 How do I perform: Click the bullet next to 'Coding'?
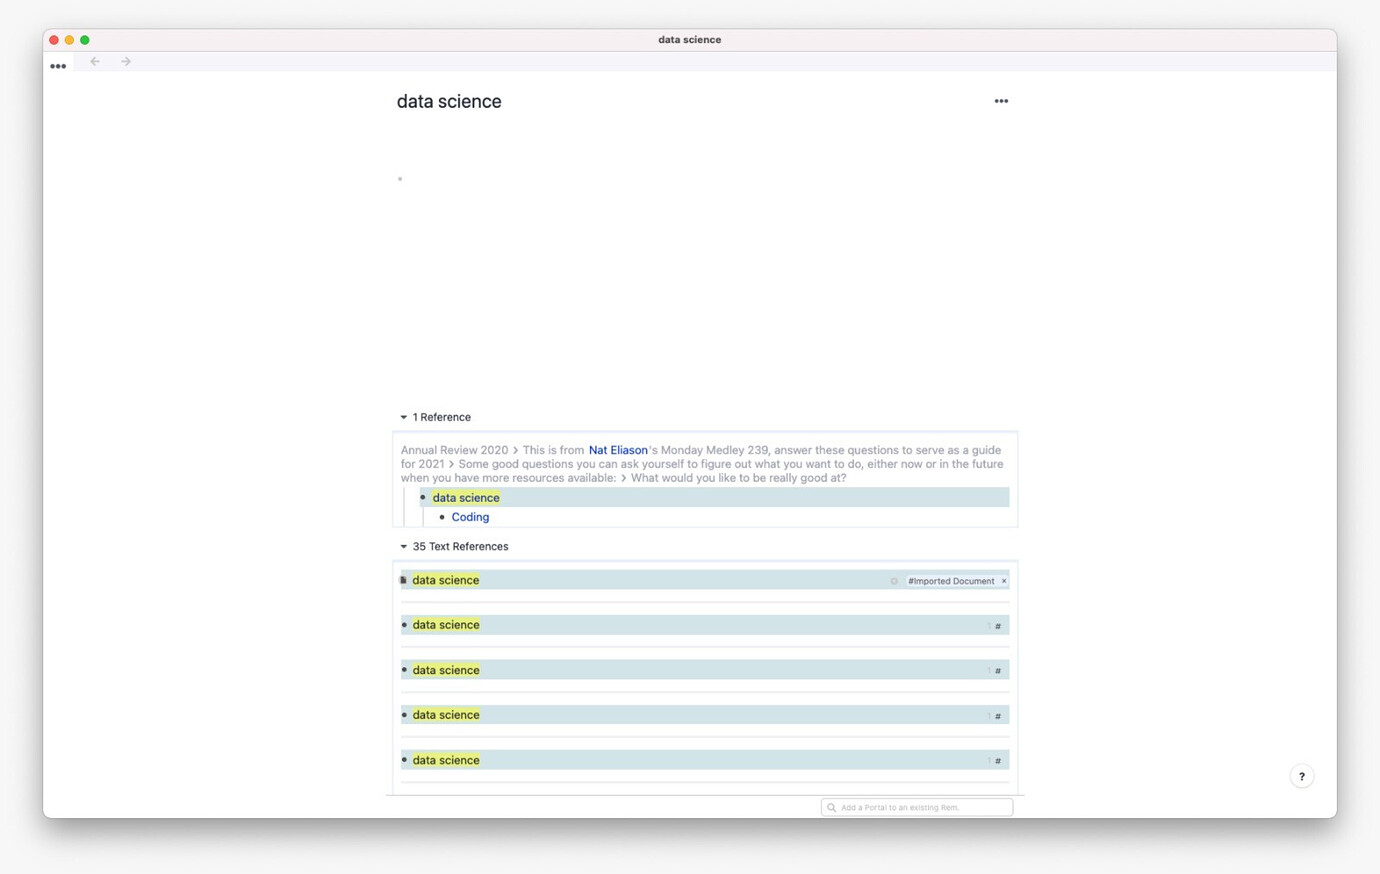click(x=441, y=517)
